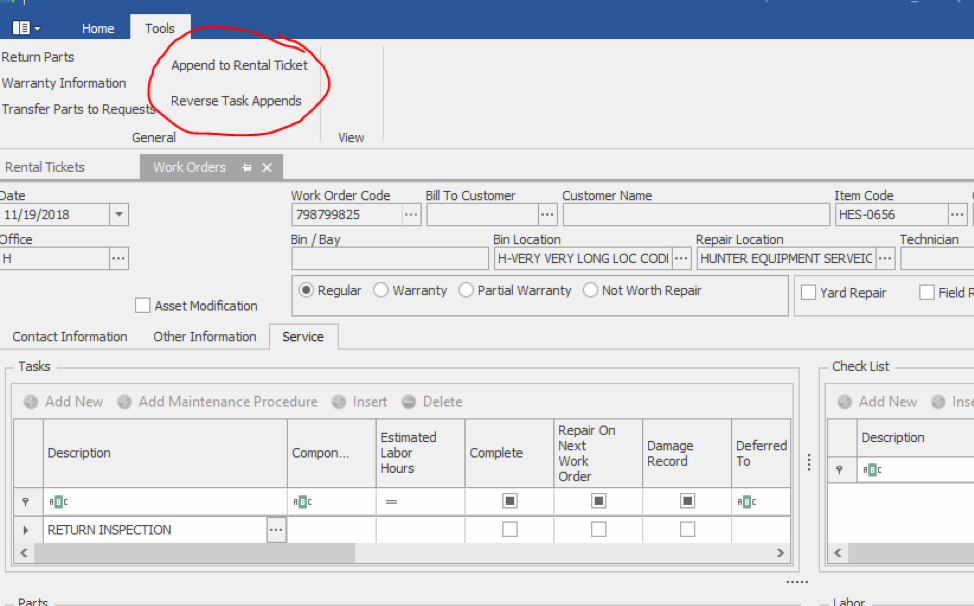This screenshot has width=974, height=606.
Task: Switch to the Home ribbon tab
Action: coord(98,29)
